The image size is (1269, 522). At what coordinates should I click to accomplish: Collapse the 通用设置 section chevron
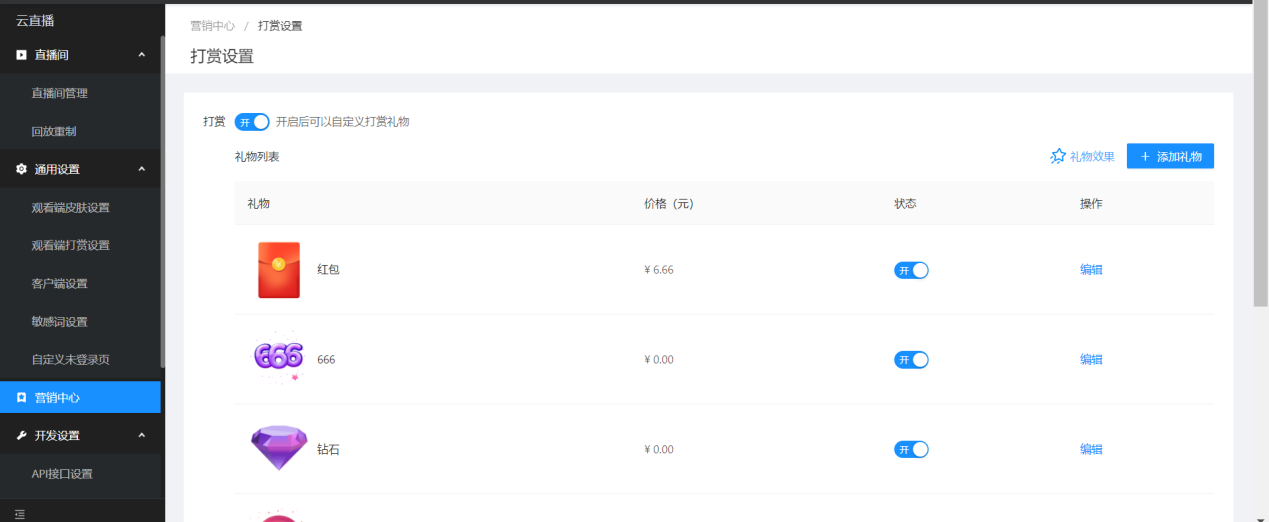[141, 169]
